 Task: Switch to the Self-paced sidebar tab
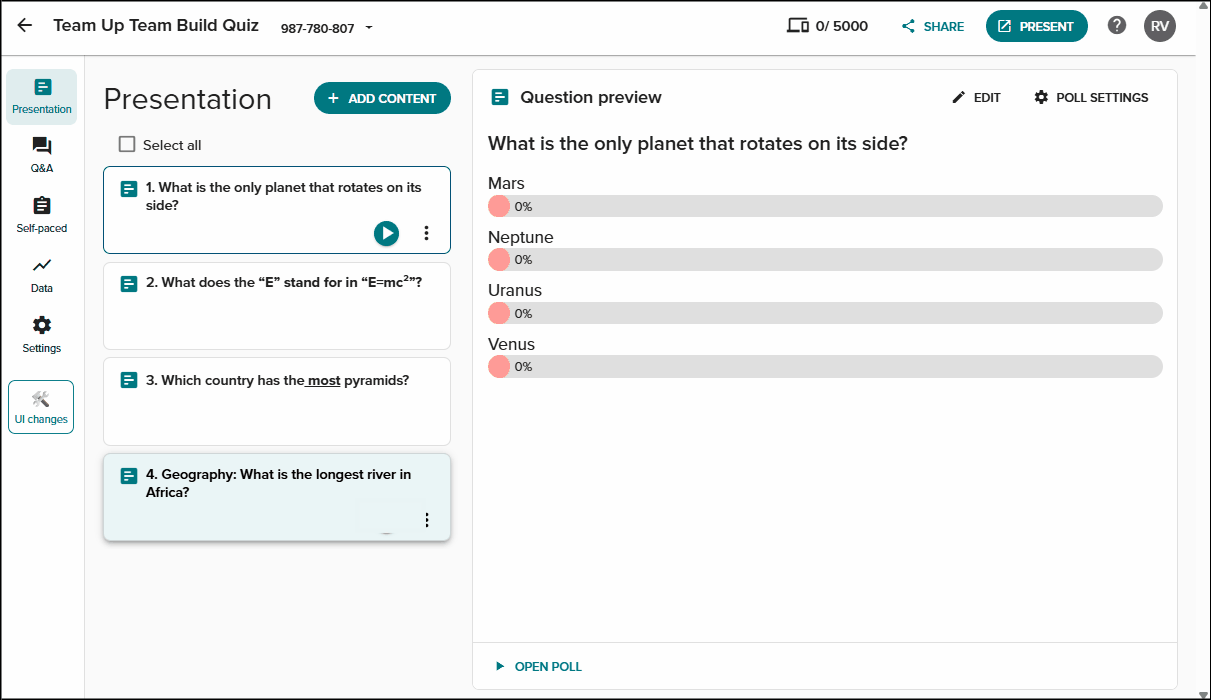tap(41, 216)
